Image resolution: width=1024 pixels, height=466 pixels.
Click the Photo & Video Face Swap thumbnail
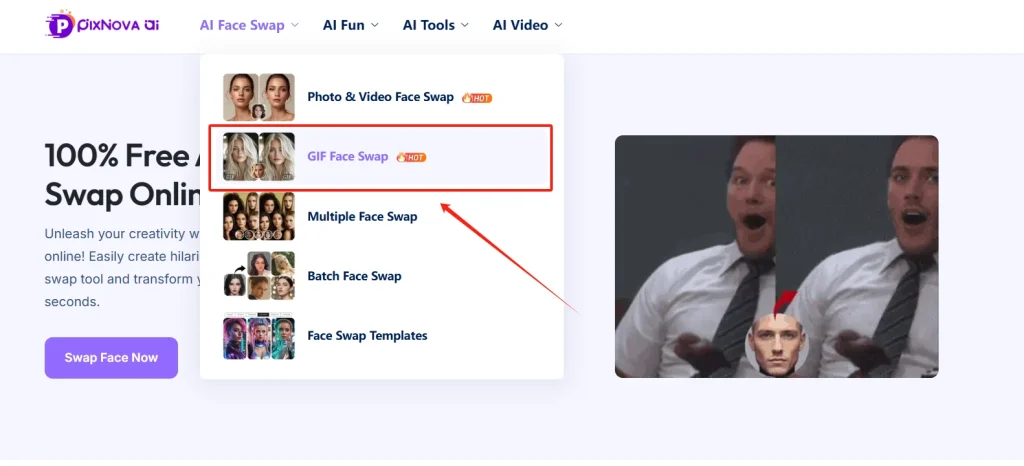coord(258,97)
